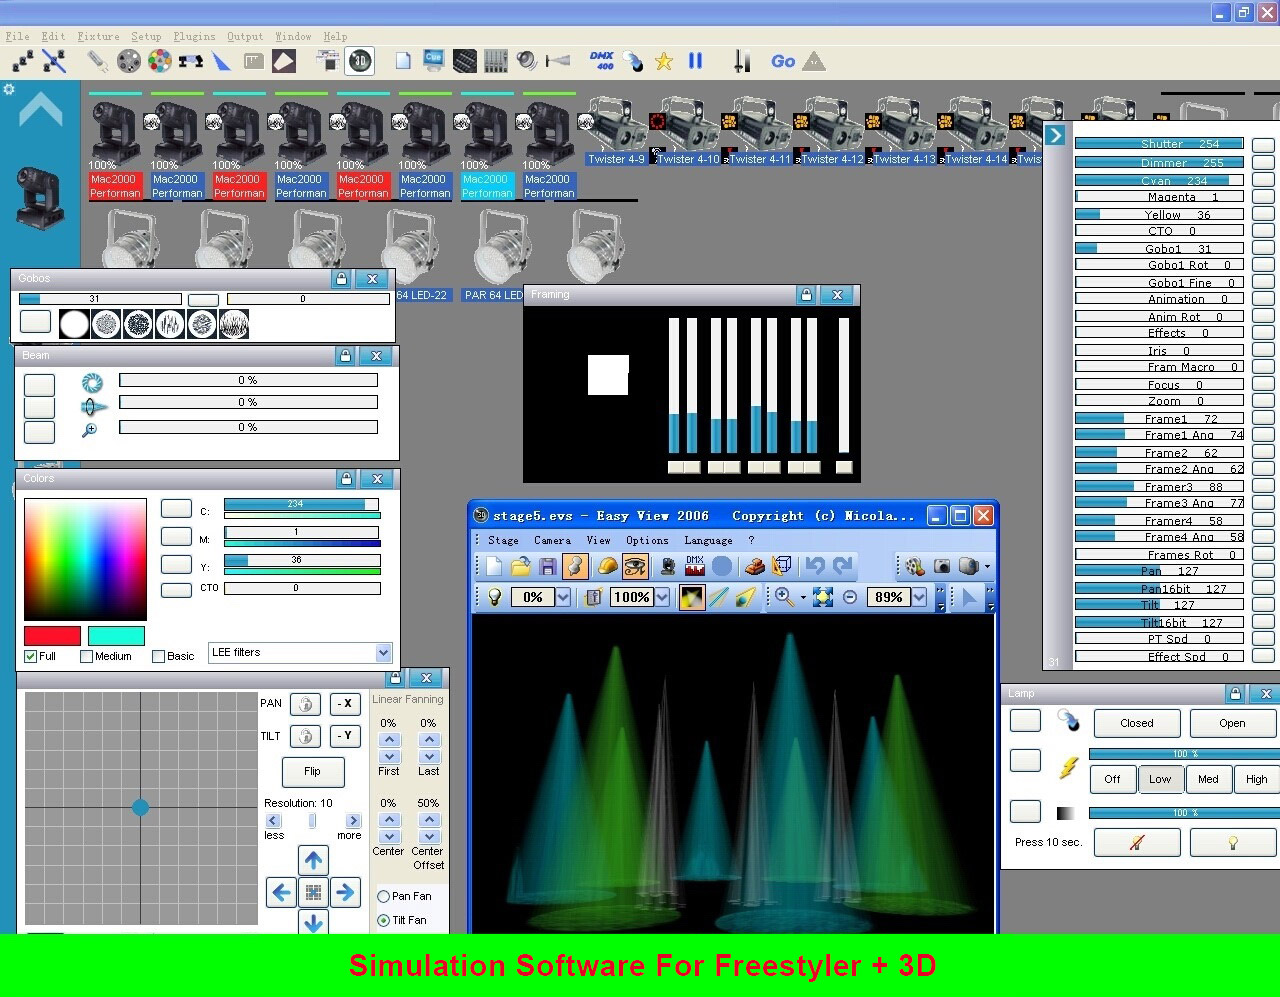The height and width of the screenshot is (997, 1280).
Task: Click the 3D view toolbar icon
Action: [360, 61]
